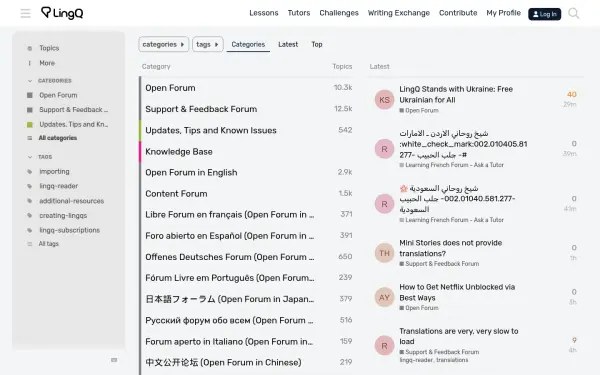
Task: Click the keyboard shortcuts icon in sidebar footer
Action: click(114, 360)
